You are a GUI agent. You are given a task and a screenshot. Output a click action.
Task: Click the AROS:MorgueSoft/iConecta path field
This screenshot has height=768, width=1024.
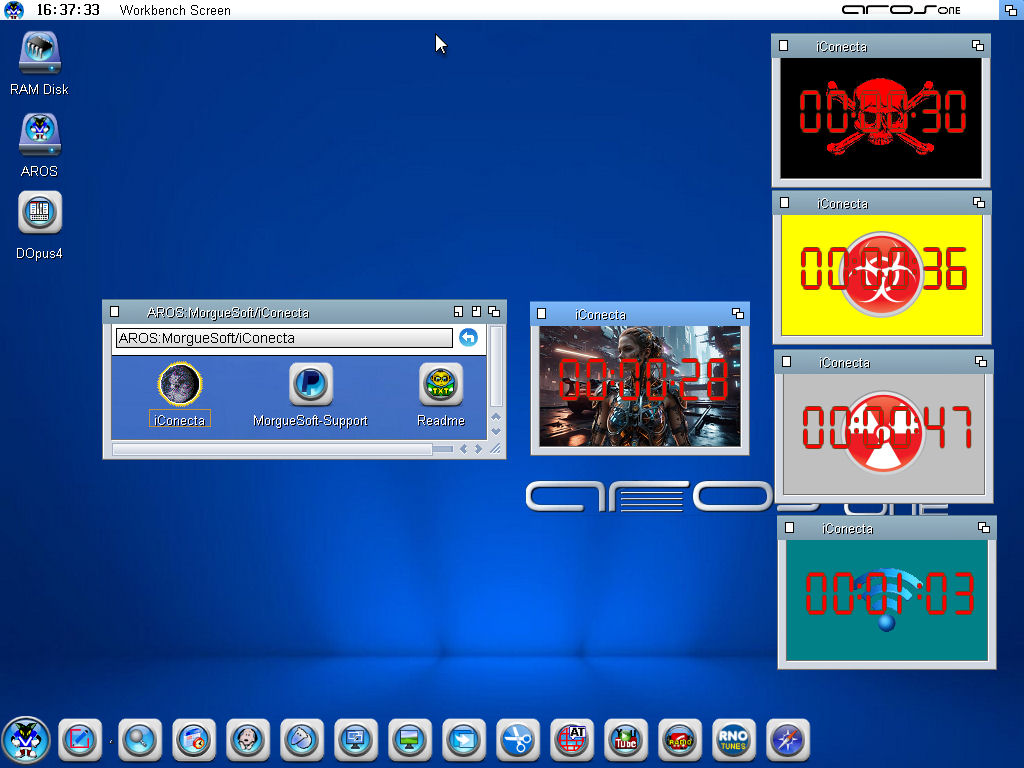284,338
